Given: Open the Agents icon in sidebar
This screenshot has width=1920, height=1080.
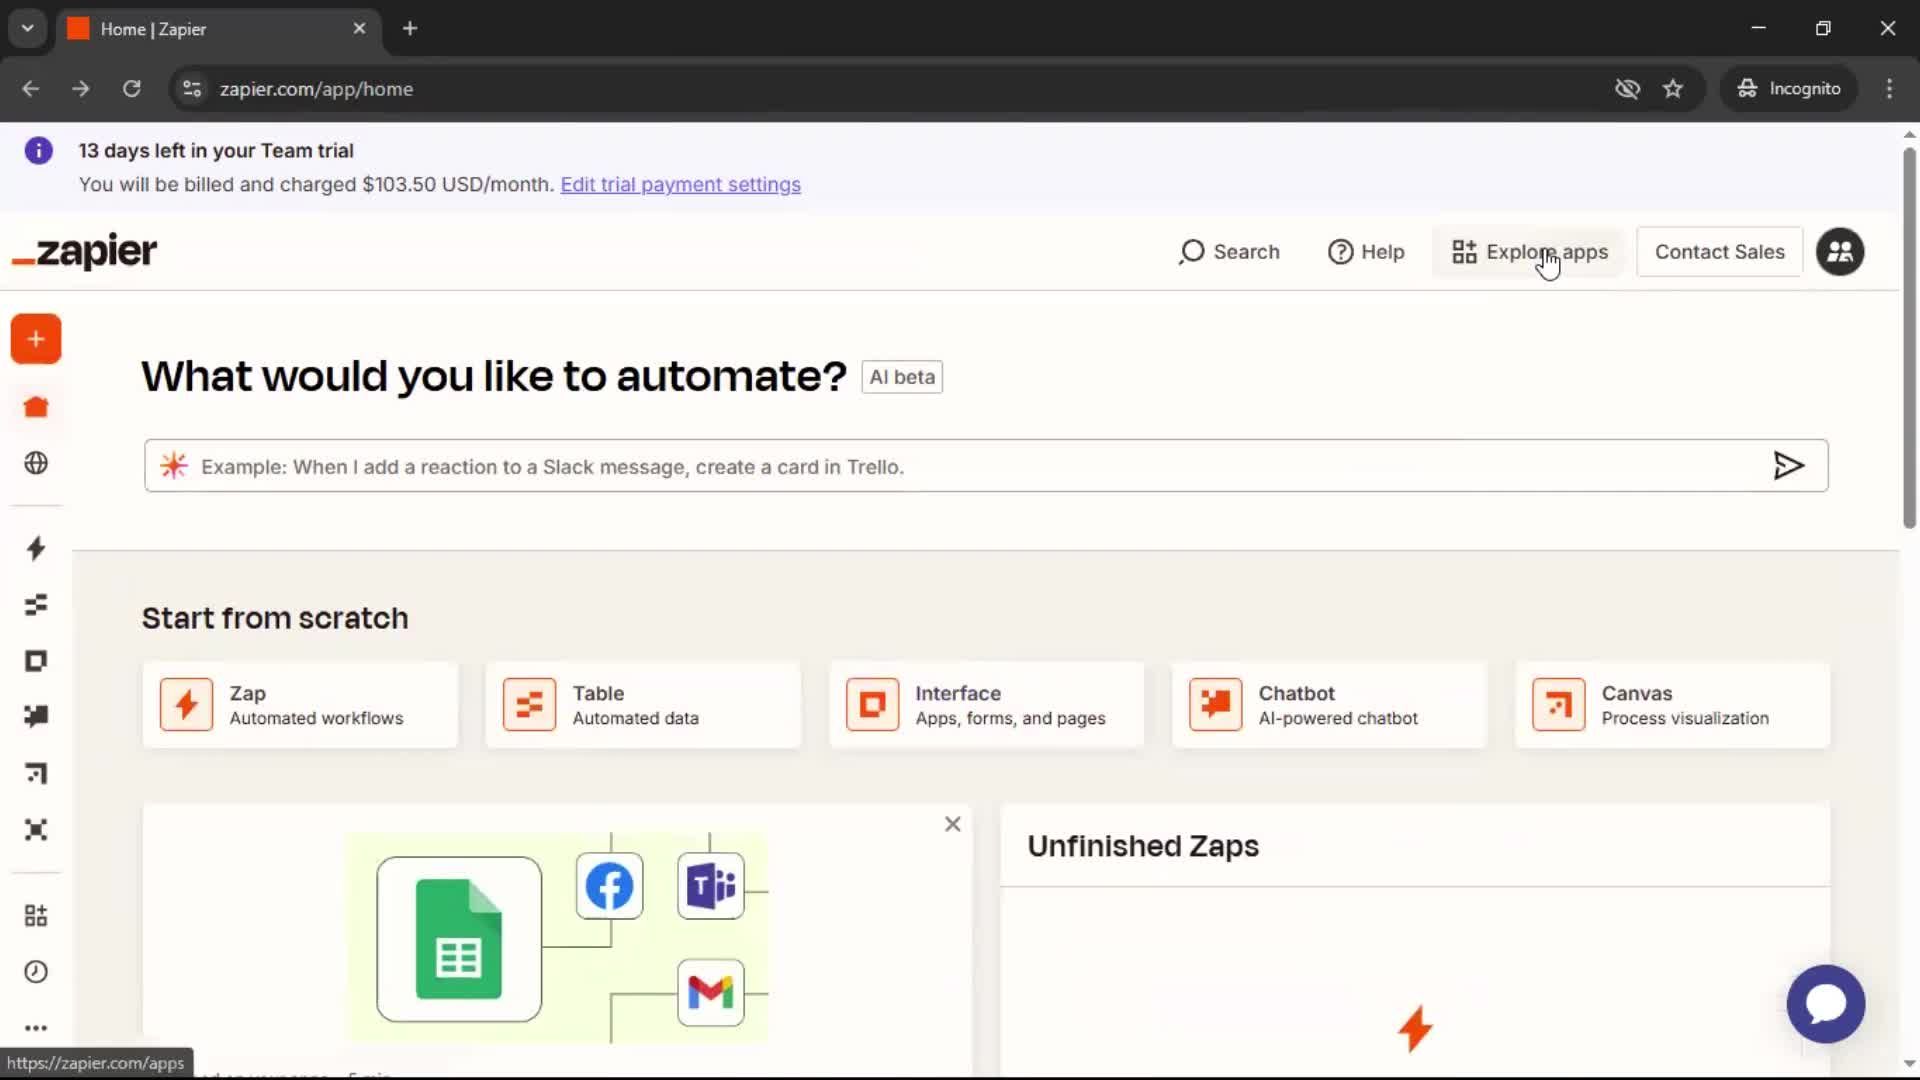Looking at the screenshot, I should point(36,830).
